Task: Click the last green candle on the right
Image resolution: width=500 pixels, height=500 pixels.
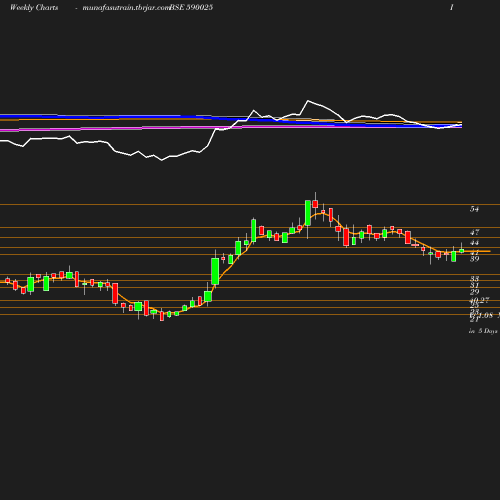Action: pyautogui.click(x=462, y=251)
